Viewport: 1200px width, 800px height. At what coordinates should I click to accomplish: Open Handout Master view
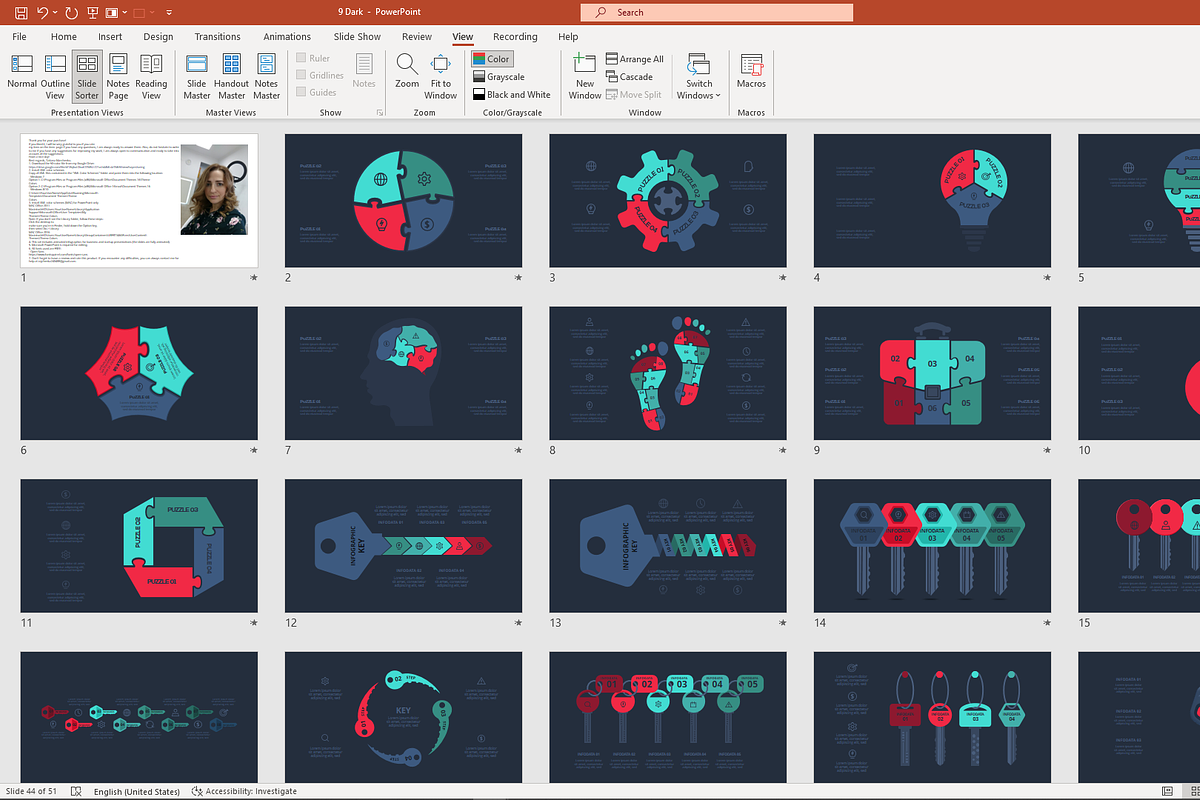[x=232, y=76]
